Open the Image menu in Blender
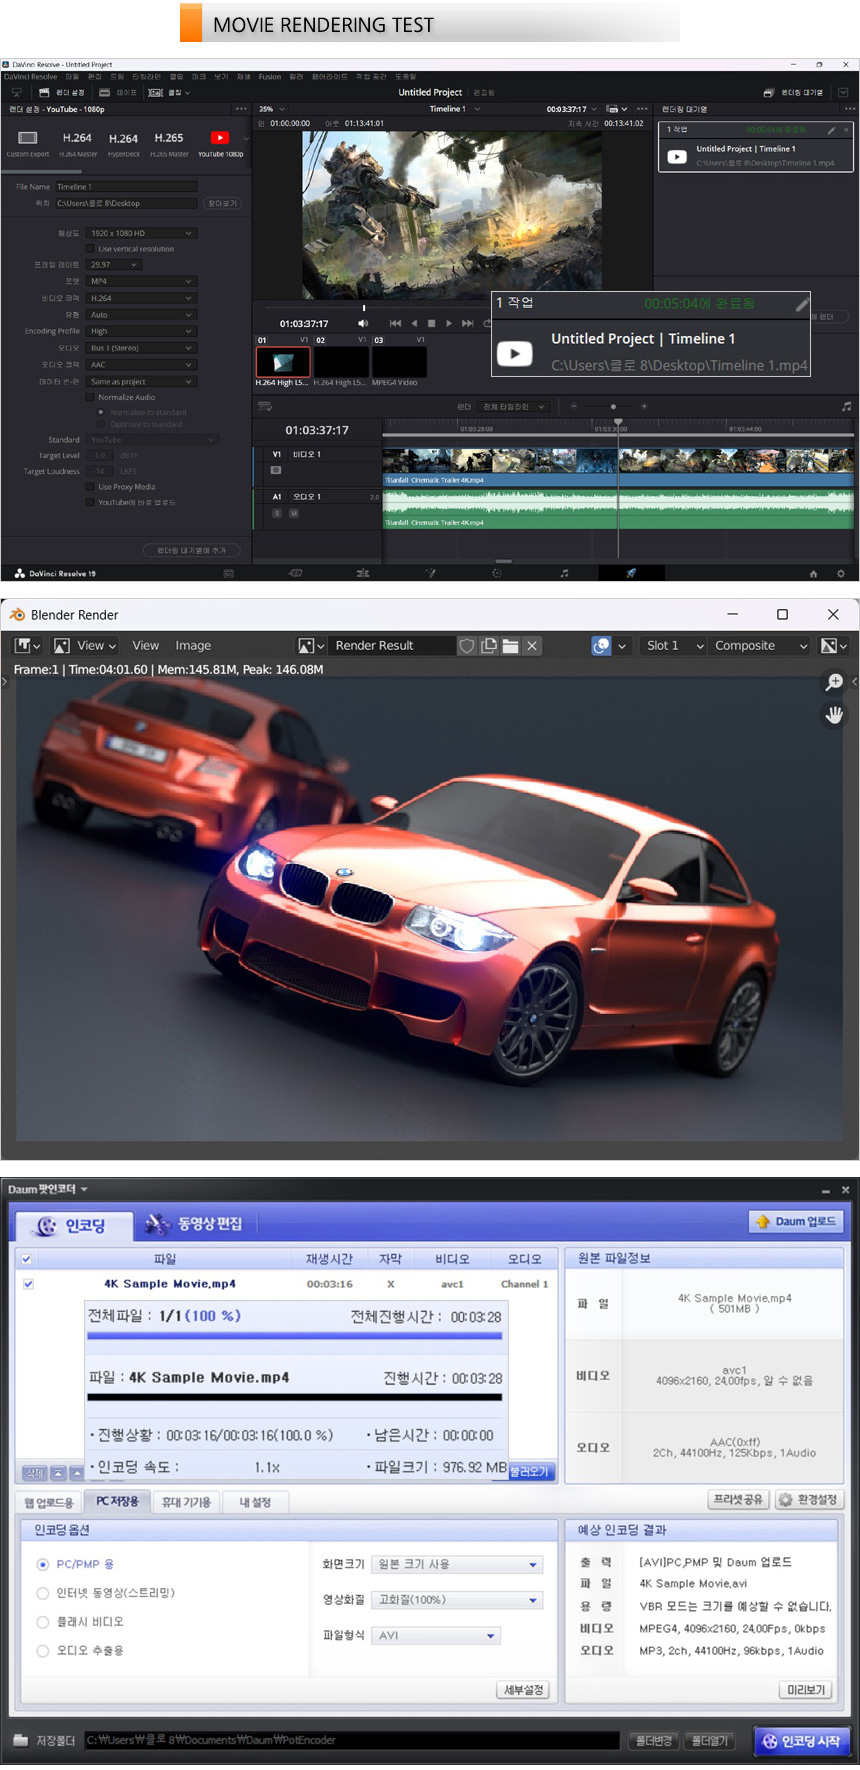Screen dimensions: 860x1770 [193, 646]
